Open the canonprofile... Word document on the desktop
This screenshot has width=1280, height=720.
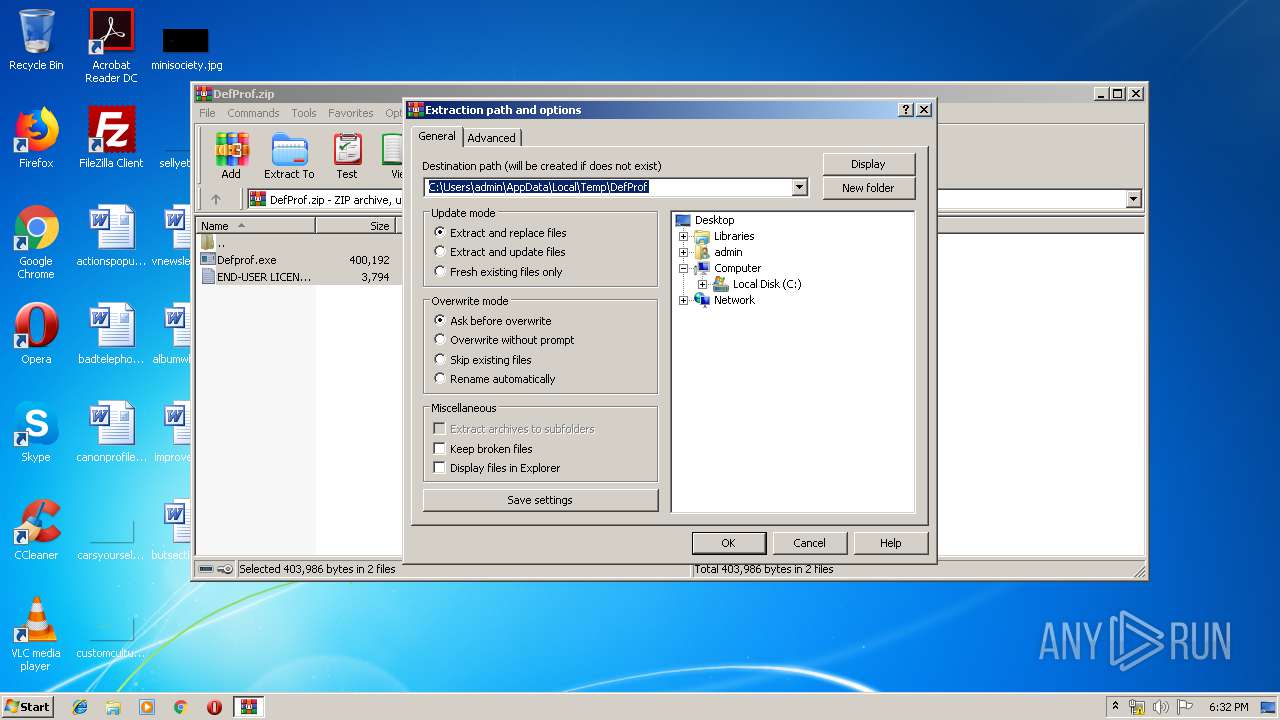111,432
